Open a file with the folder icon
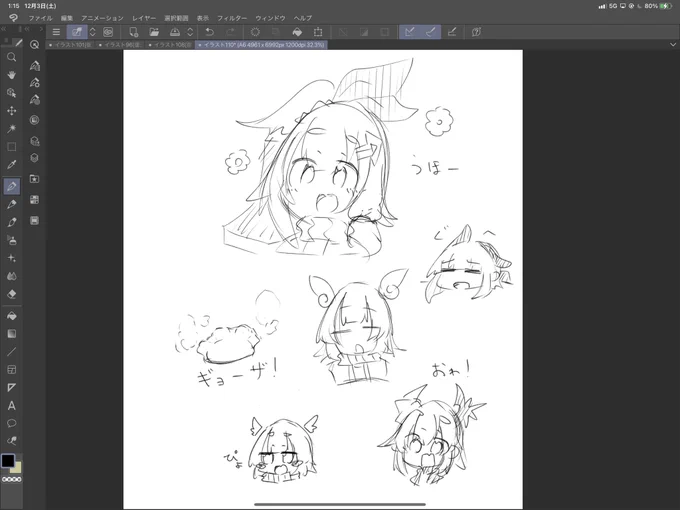680x510 pixels. pyautogui.click(x=154, y=32)
